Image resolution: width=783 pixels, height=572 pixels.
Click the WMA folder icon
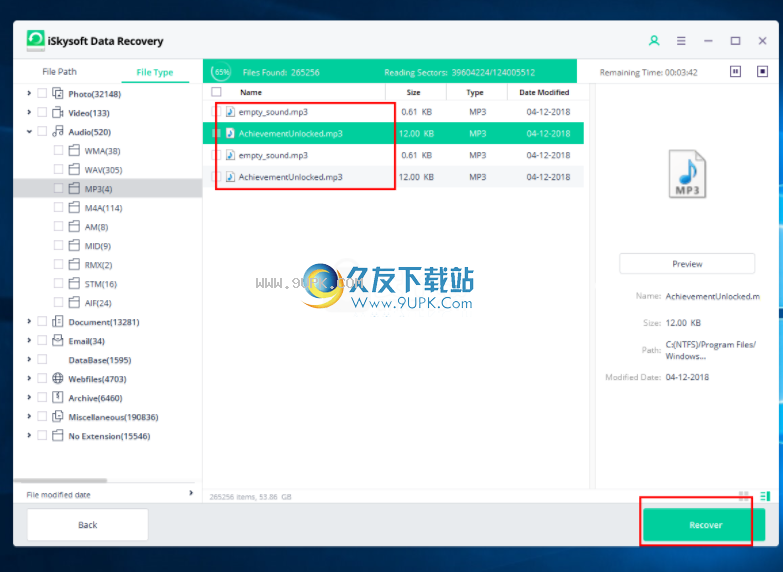pos(74,150)
